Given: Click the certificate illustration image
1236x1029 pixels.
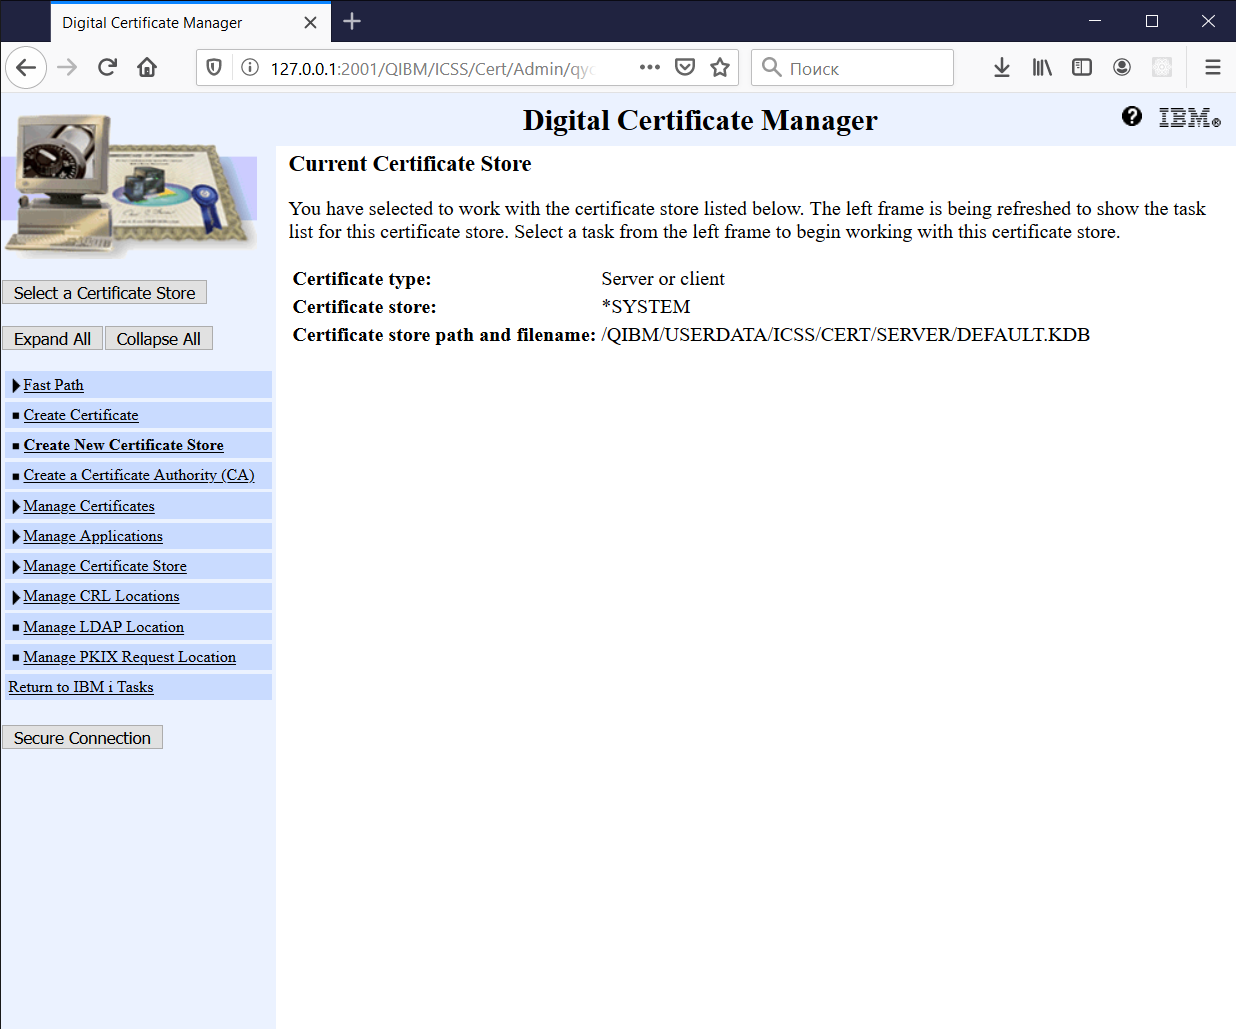Looking at the screenshot, I should click(130, 187).
